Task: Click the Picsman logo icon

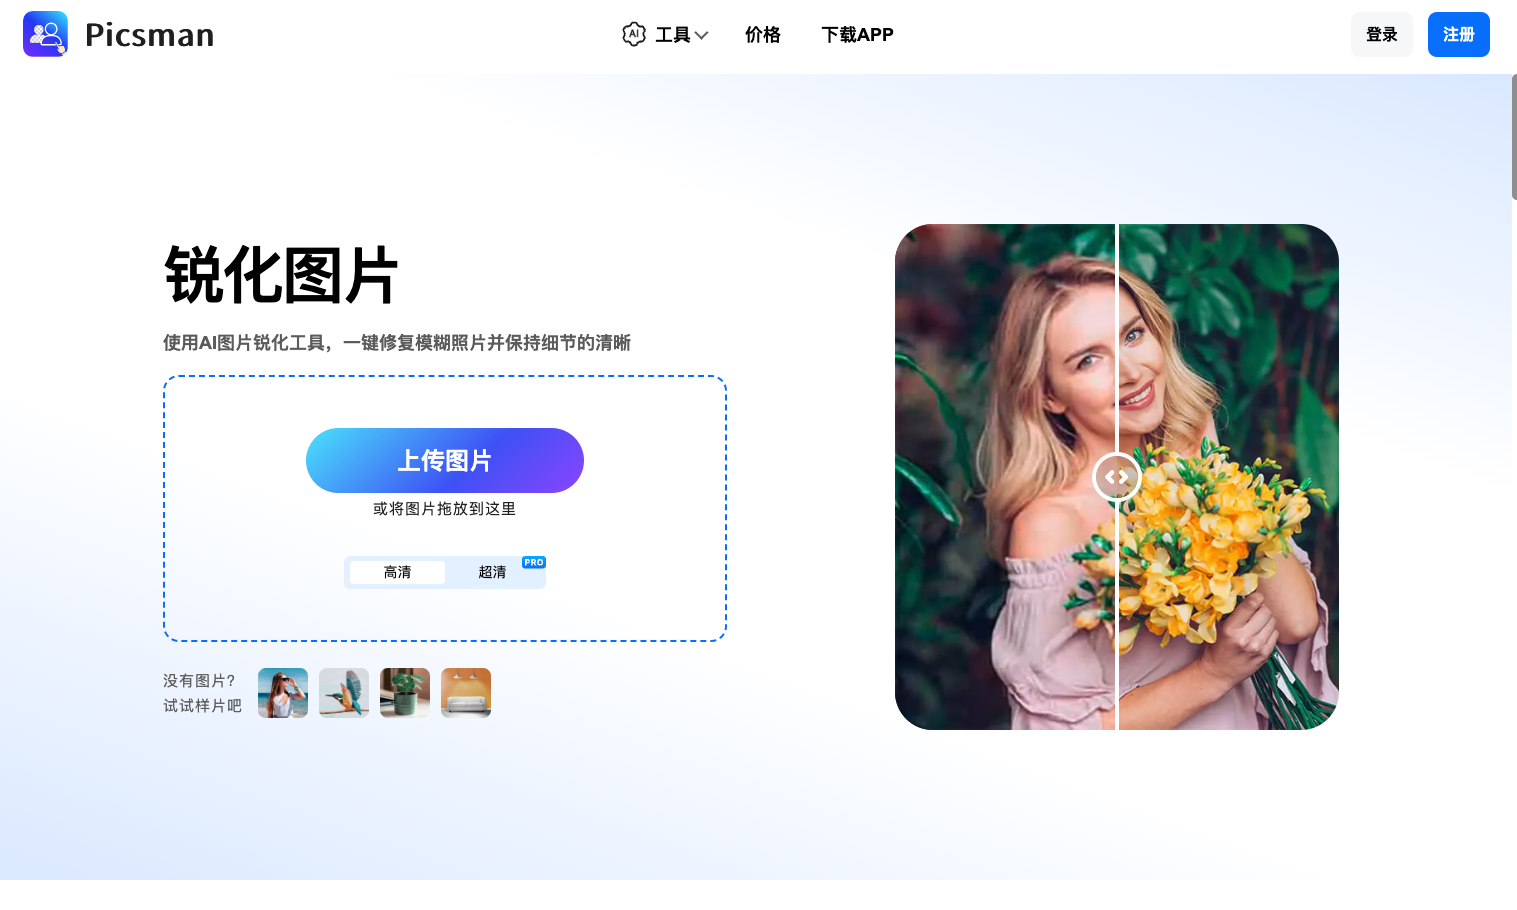Action: point(45,33)
